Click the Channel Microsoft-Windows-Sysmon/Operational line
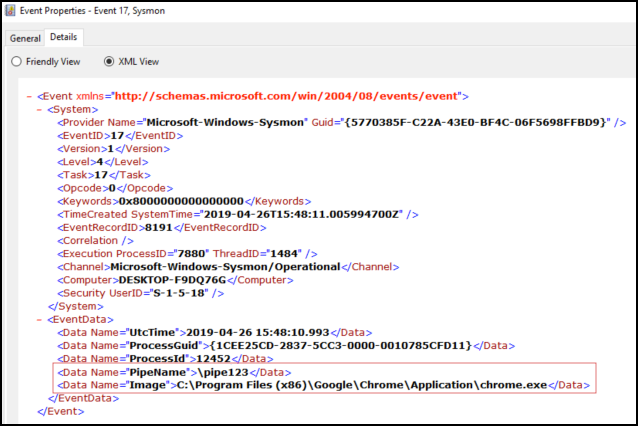Screen dimensions: 638x426 pyautogui.click(x=228, y=267)
